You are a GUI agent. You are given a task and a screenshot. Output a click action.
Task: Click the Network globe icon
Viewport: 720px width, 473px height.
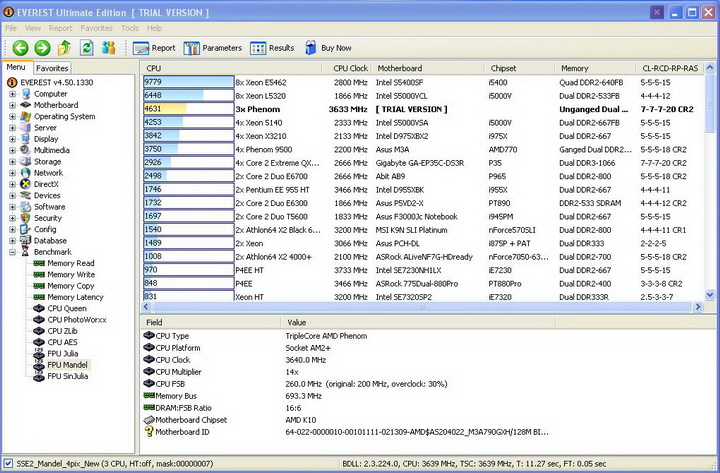[x=26, y=173]
